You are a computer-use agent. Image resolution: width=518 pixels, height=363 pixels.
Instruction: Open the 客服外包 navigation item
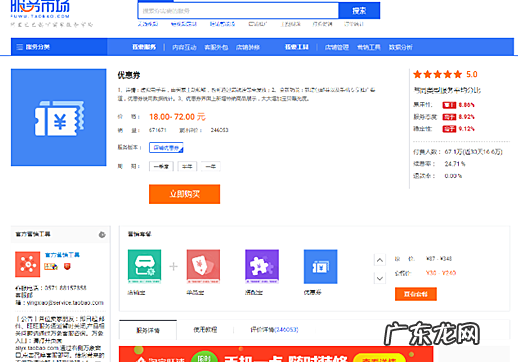point(216,47)
